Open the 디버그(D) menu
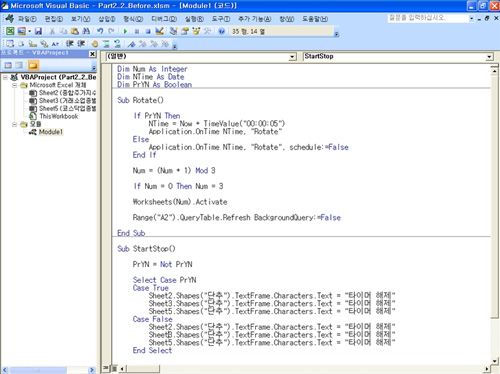 [x=164, y=19]
